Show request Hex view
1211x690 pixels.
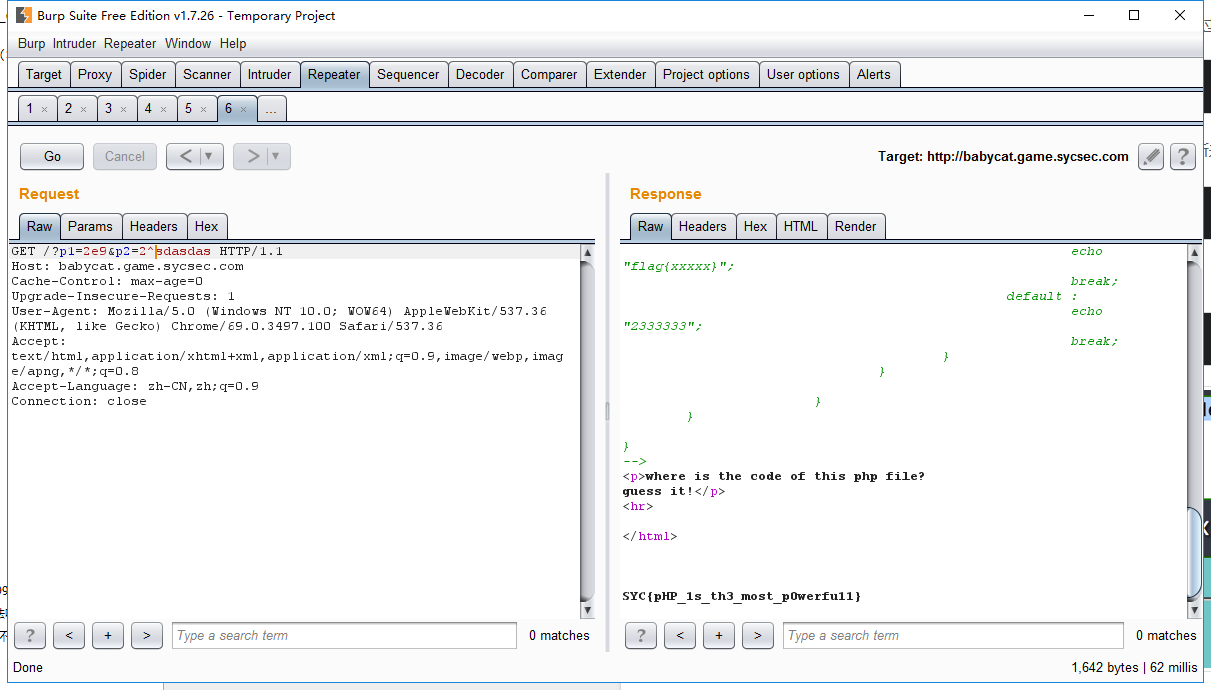[207, 226]
